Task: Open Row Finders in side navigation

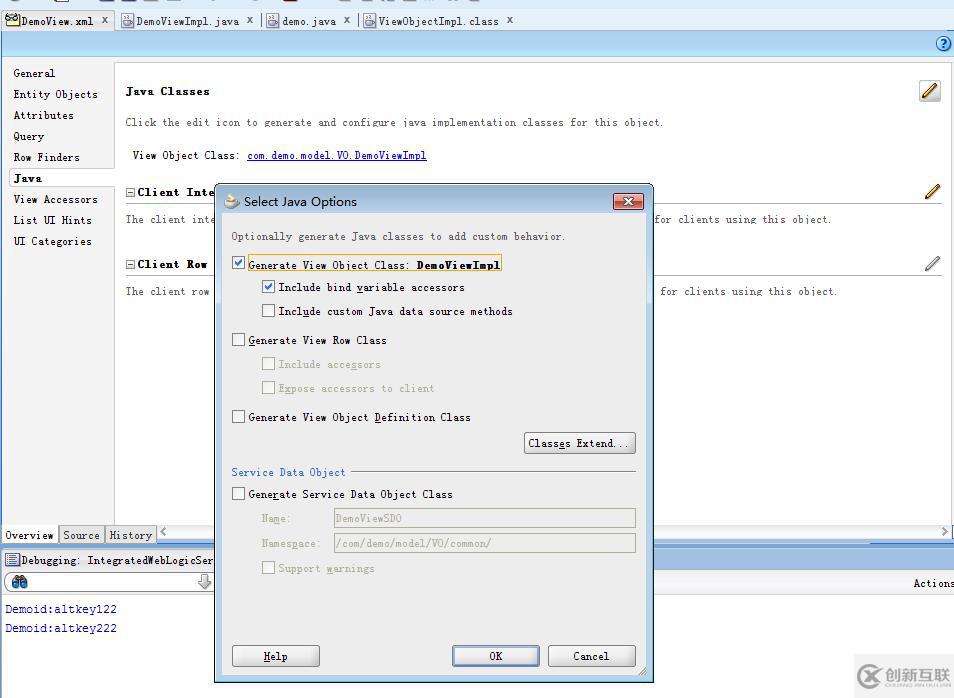Action: pos(46,157)
